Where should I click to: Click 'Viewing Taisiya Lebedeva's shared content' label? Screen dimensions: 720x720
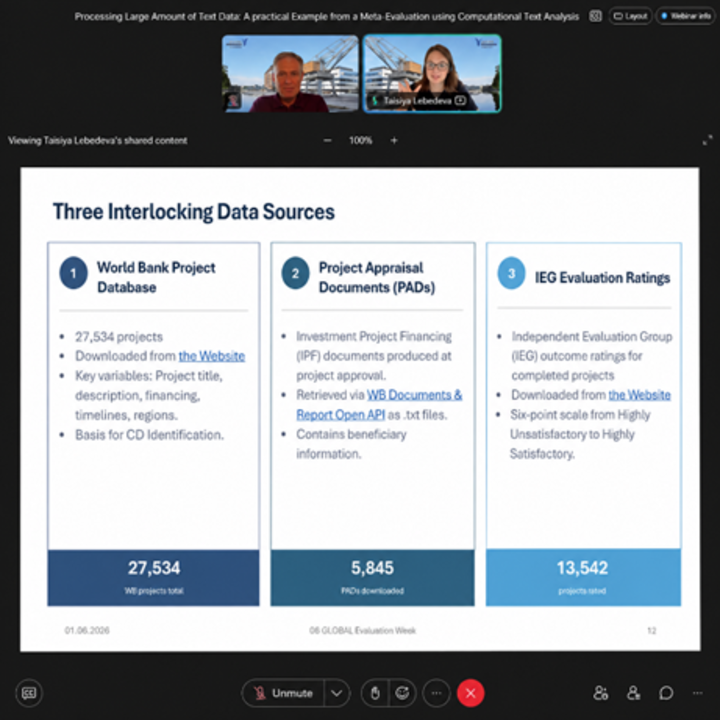(97, 141)
